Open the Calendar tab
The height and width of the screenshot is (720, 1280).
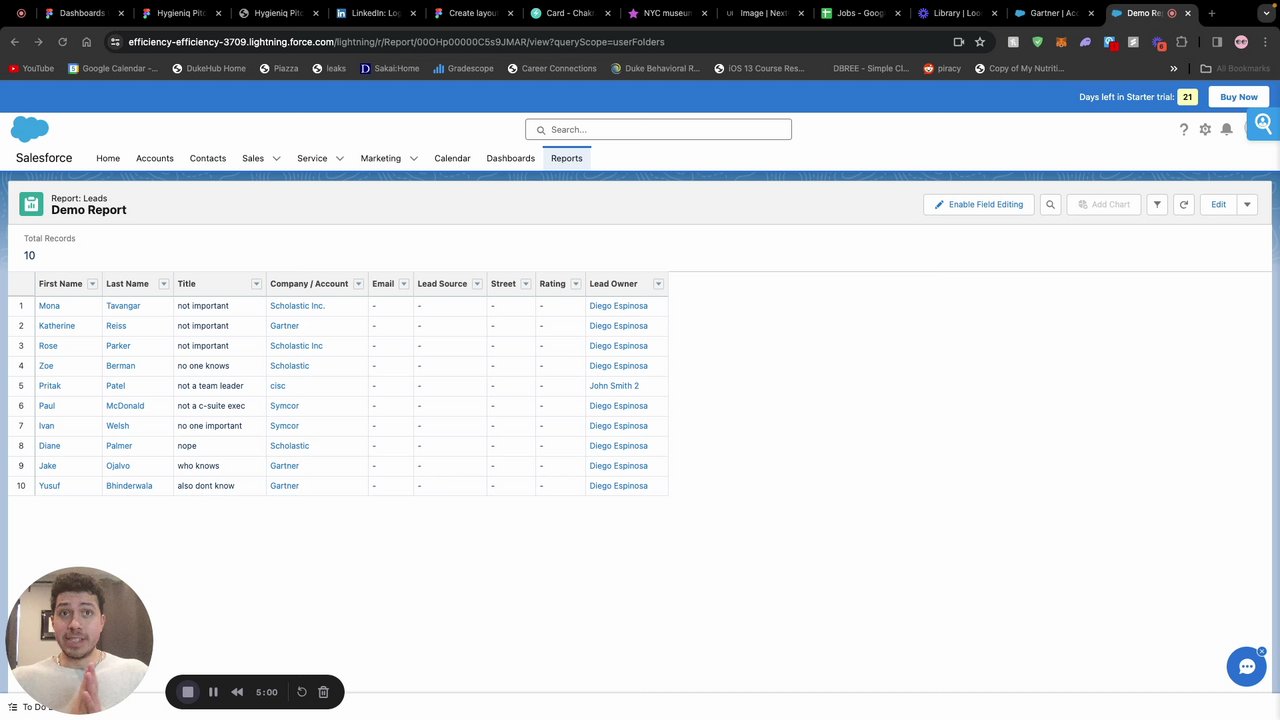tap(452, 158)
